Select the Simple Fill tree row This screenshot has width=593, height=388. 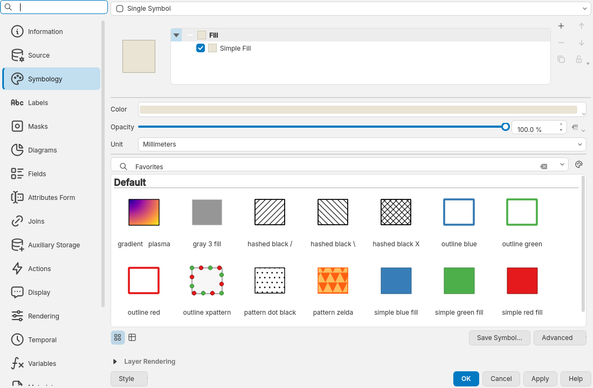click(x=360, y=48)
